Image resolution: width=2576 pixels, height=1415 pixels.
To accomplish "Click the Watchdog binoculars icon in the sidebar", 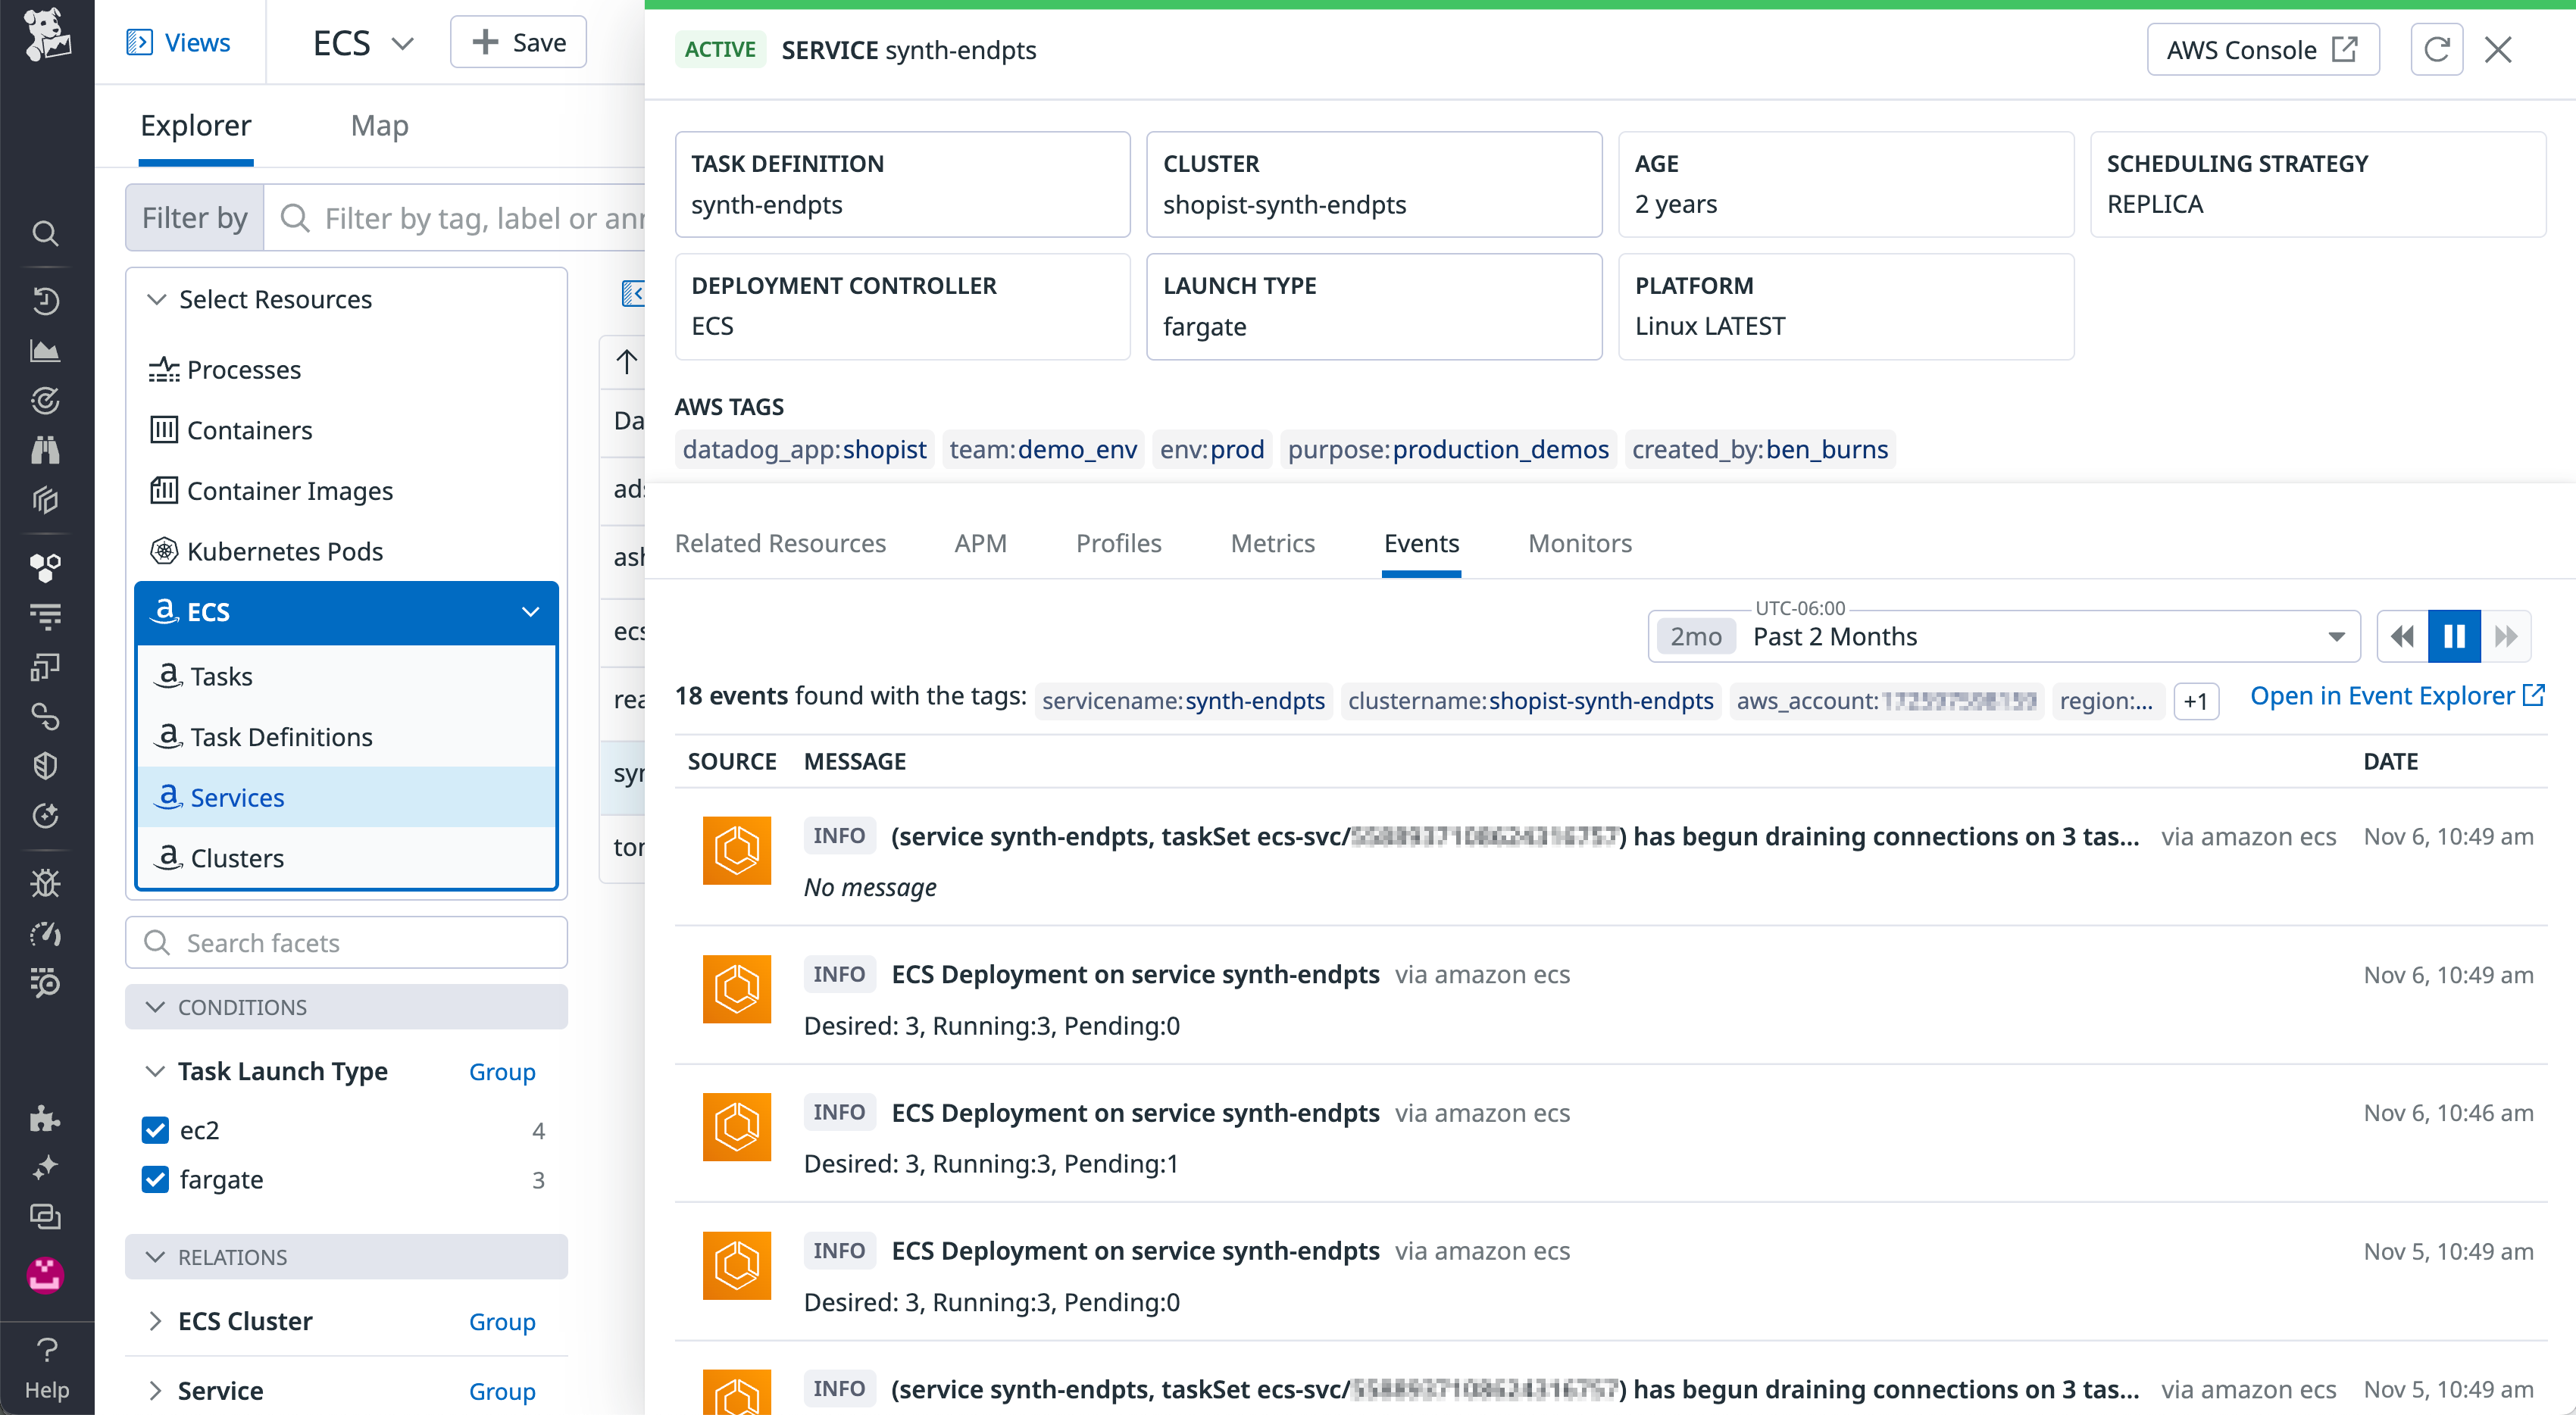I will 46,449.
